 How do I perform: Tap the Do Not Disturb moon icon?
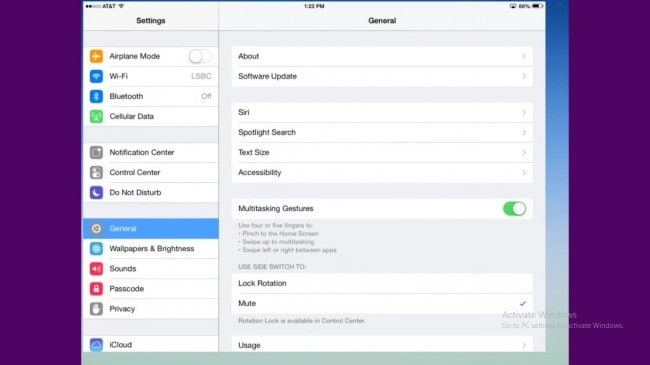96,192
